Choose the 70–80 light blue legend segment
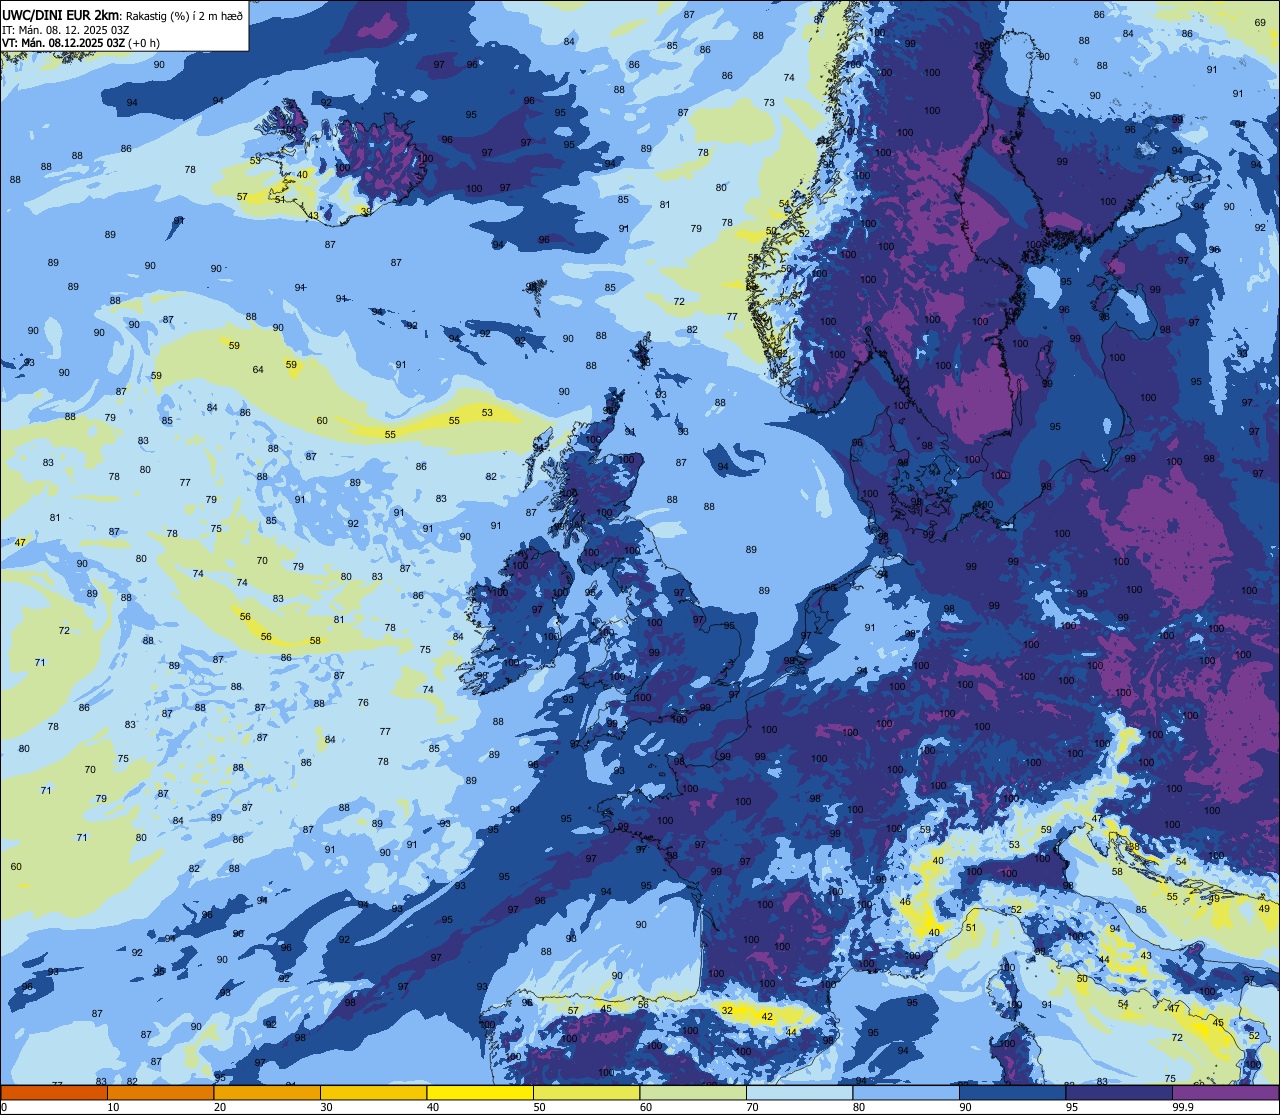 pyautogui.click(x=800, y=1092)
